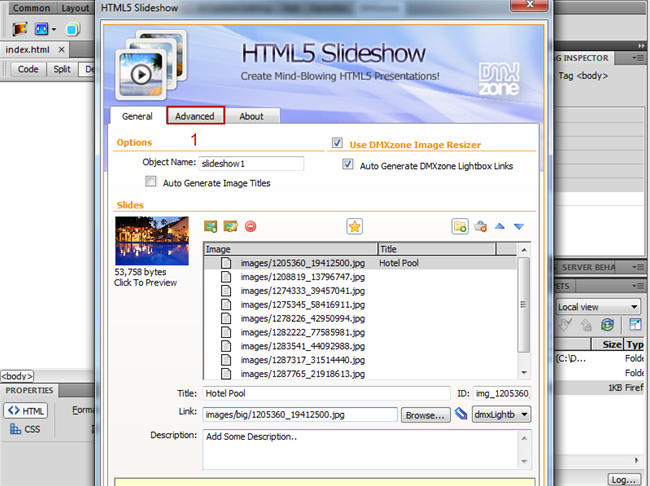Open the Local view dropdown
This screenshot has width=650, height=486.
coord(598,307)
